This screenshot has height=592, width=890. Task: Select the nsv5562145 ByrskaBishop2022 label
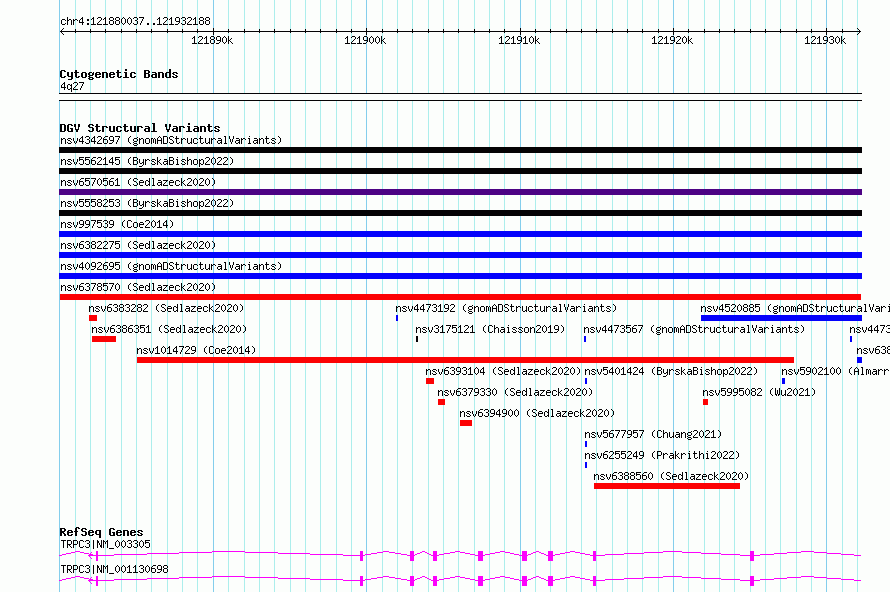point(147,161)
